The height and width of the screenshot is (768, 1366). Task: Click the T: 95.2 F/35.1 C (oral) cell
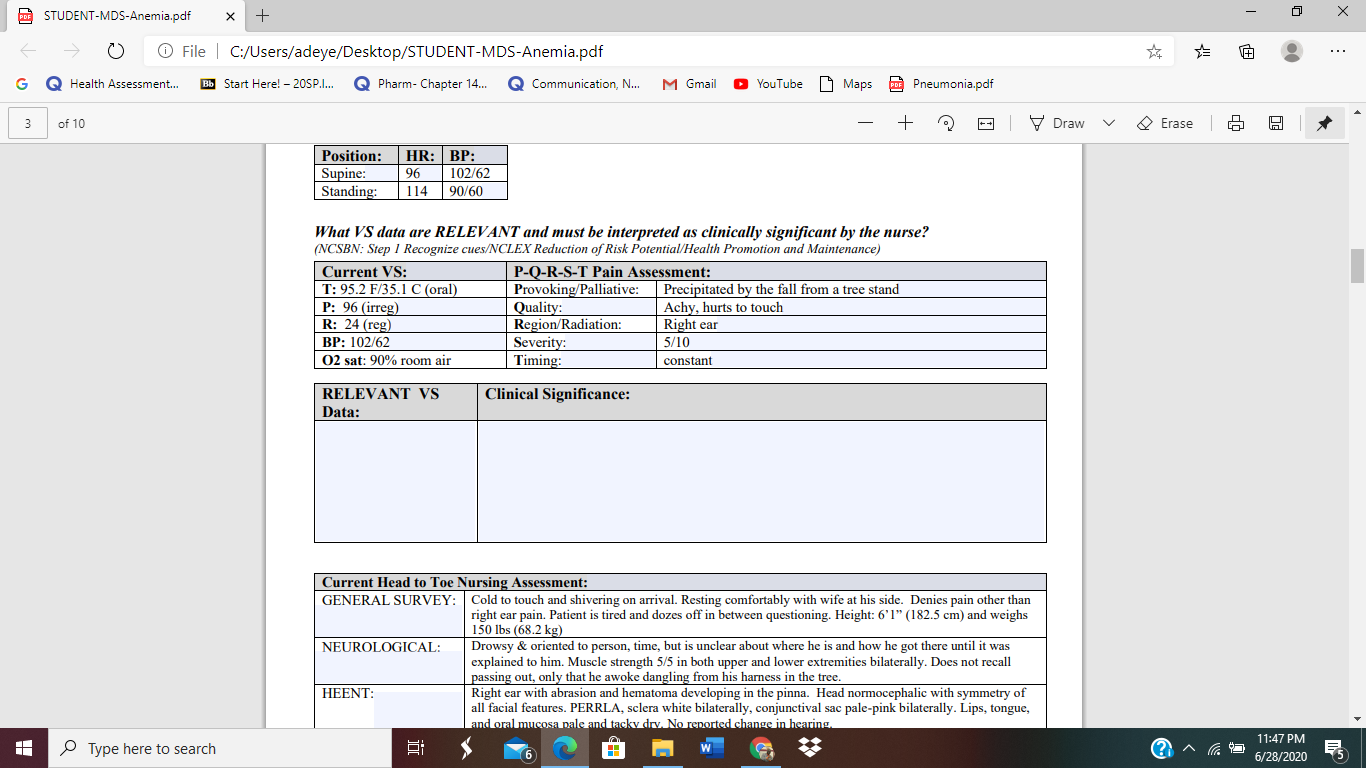coord(411,289)
